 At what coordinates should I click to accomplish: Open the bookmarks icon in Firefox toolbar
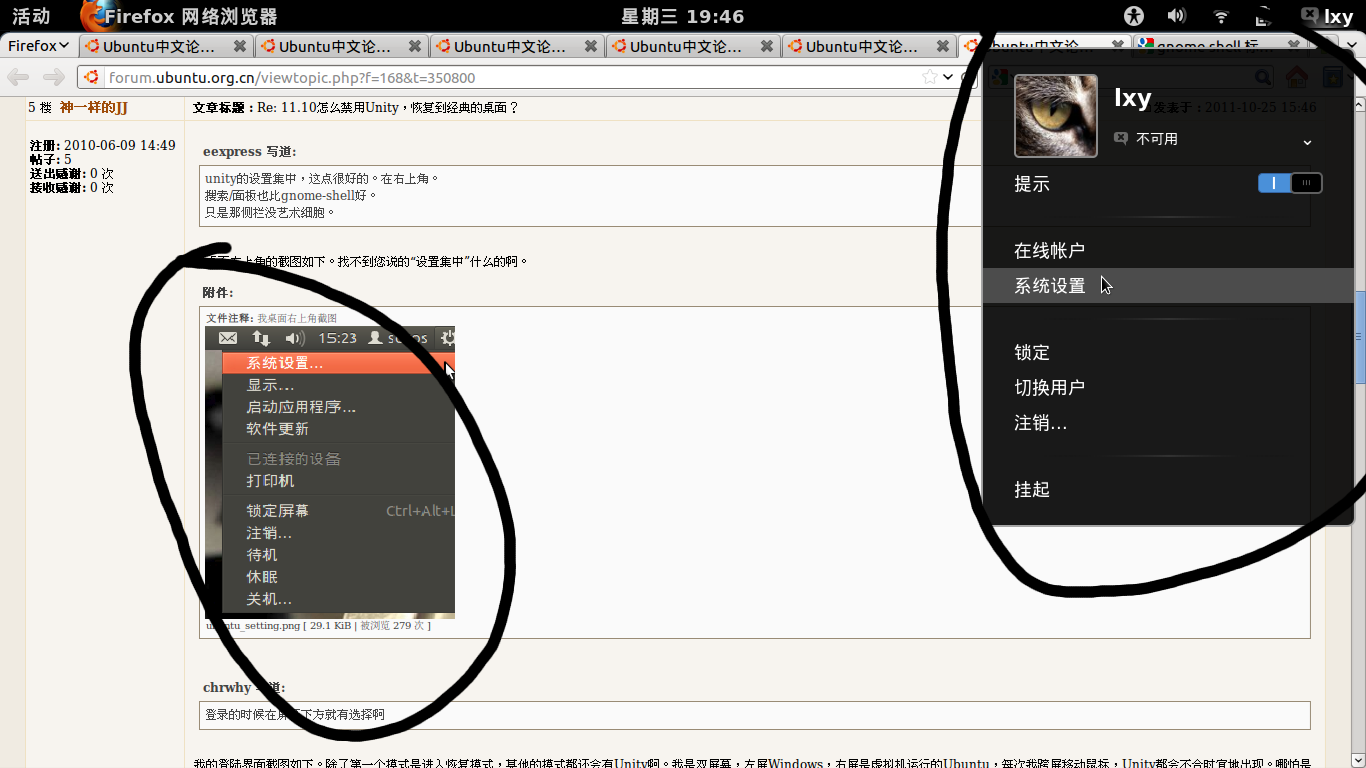(x=1332, y=77)
